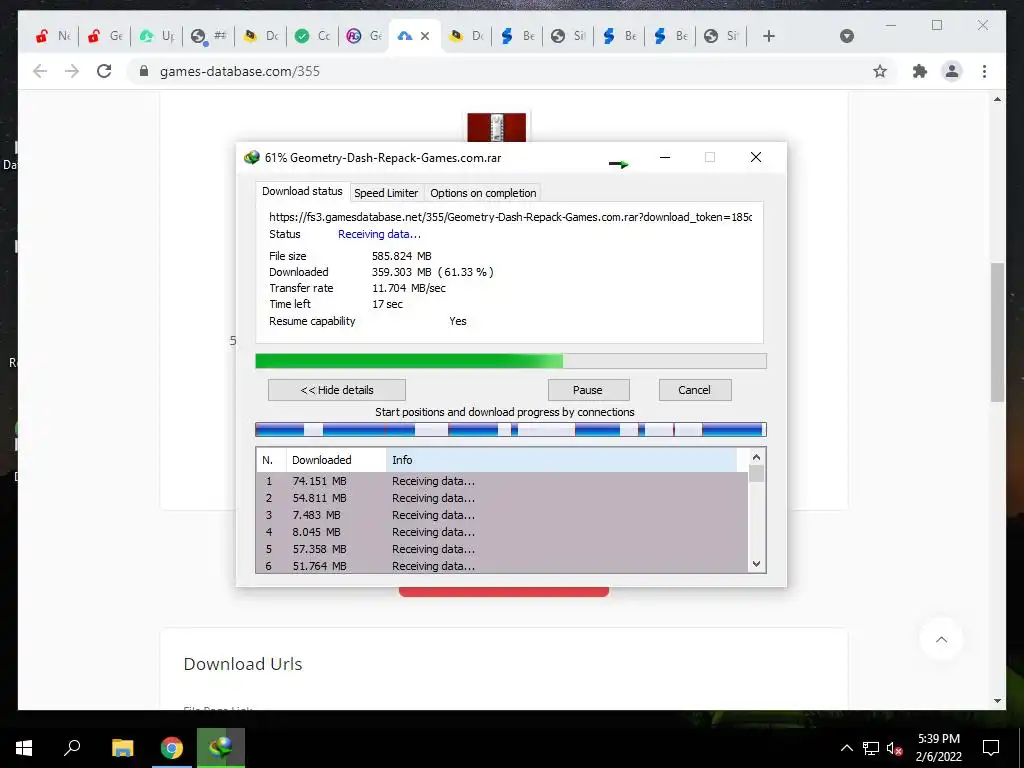Switch to the 'Ne' red lock tab
Screen dimensions: 1024x768
pyautogui.click(x=53, y=36)
